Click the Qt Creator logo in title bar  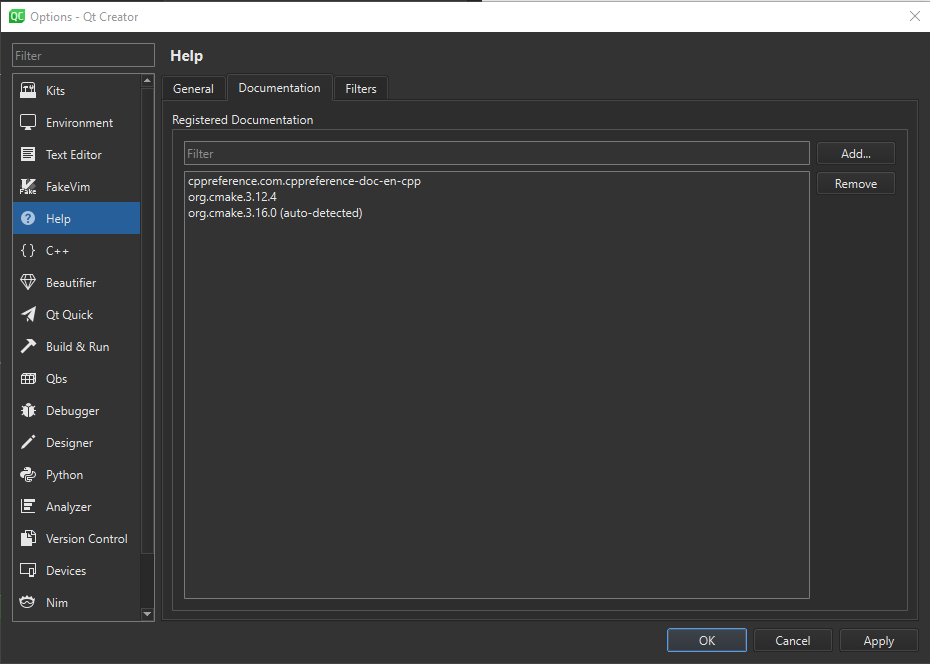point(17,16)
